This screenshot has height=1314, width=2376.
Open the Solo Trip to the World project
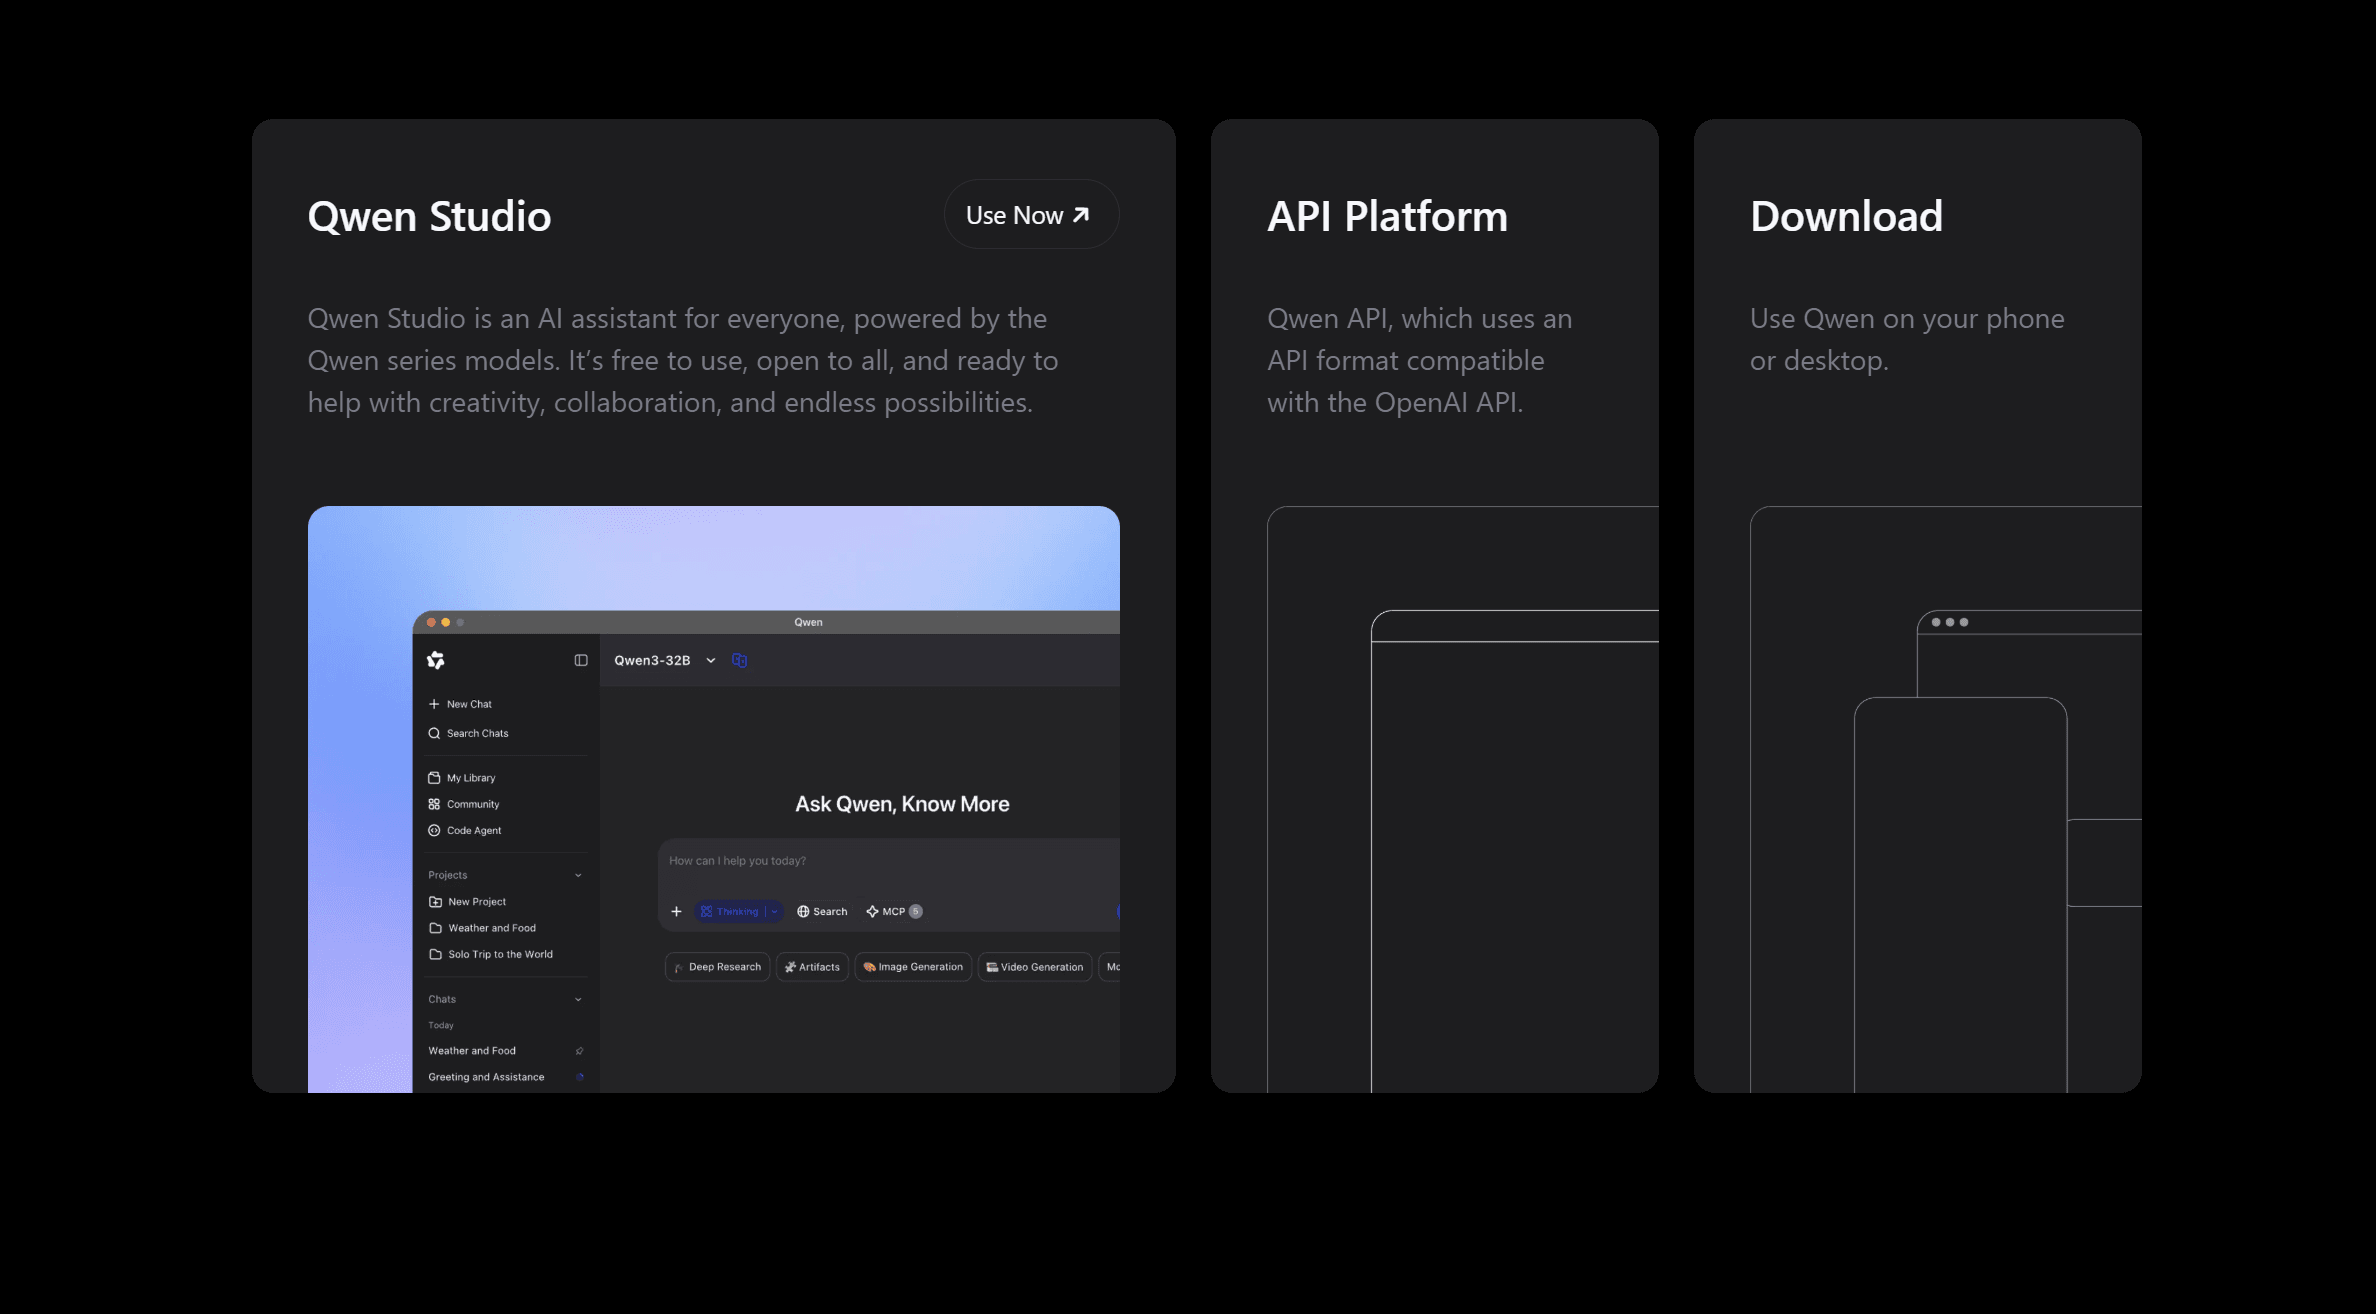pos(491,954)
